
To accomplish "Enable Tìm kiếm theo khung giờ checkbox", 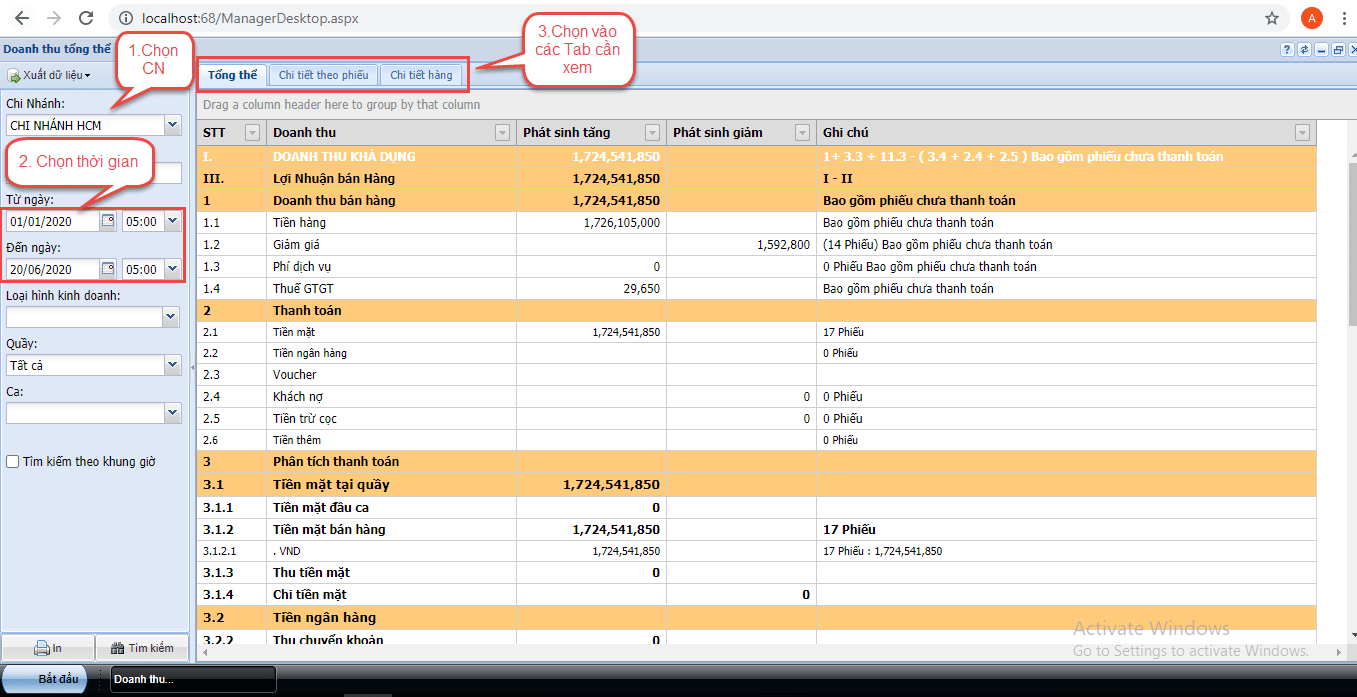I will click(x=13, y=462).
